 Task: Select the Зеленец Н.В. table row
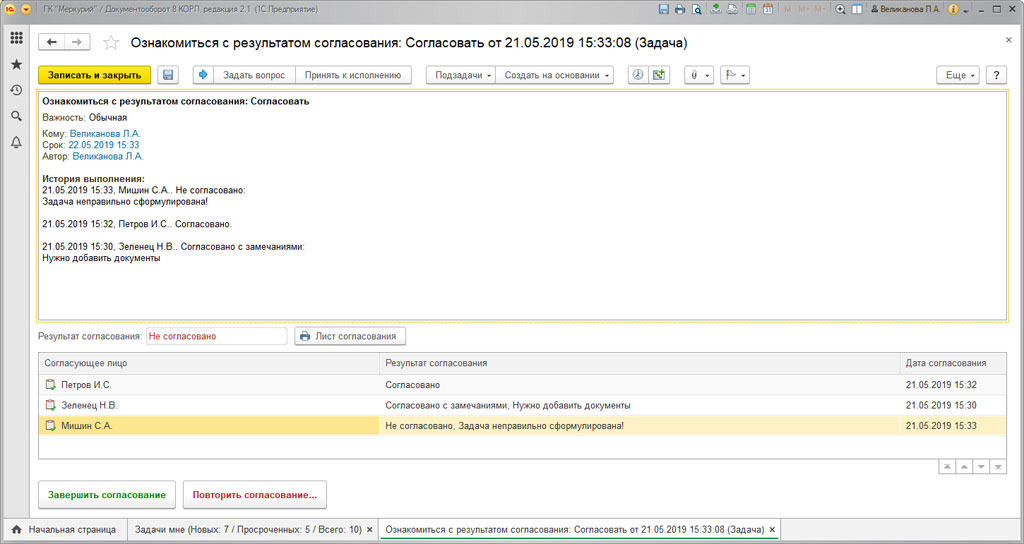[x=522, y=406]
